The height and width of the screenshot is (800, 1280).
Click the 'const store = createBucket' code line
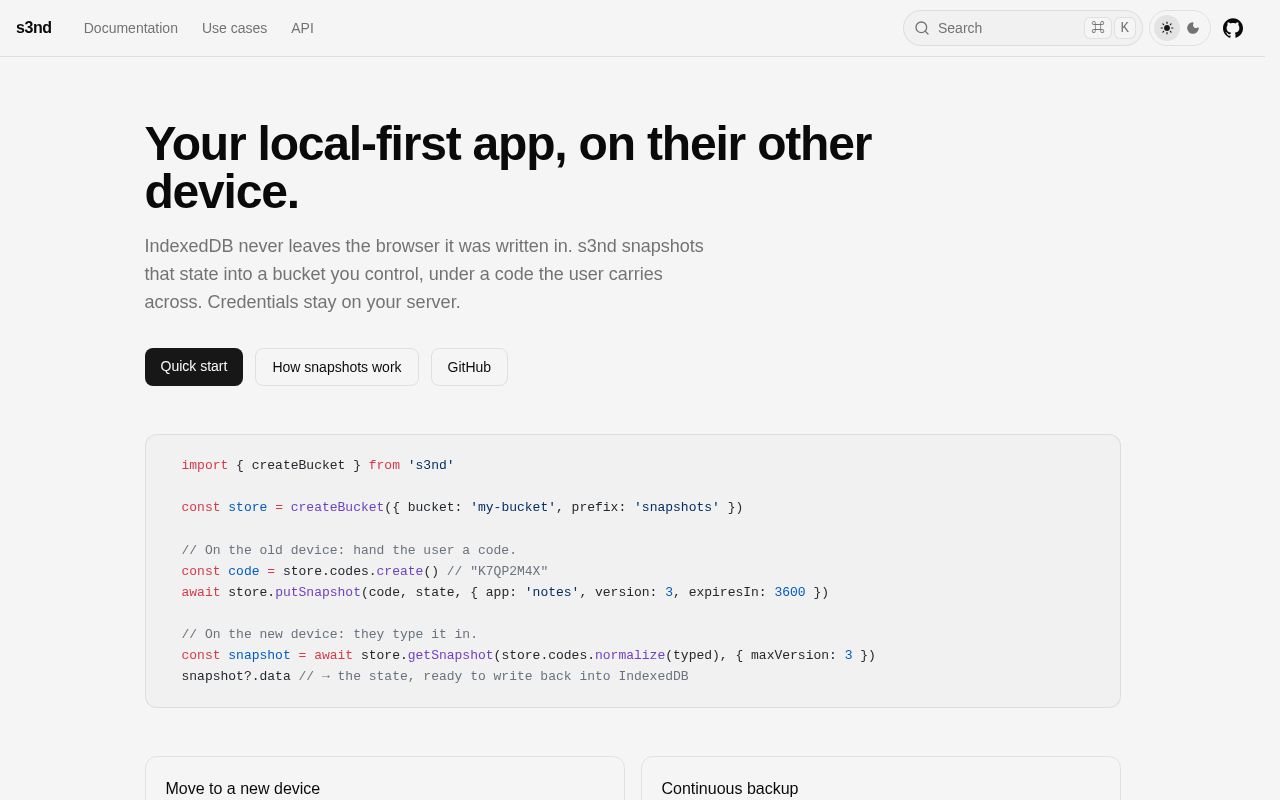tap(462, 508)
